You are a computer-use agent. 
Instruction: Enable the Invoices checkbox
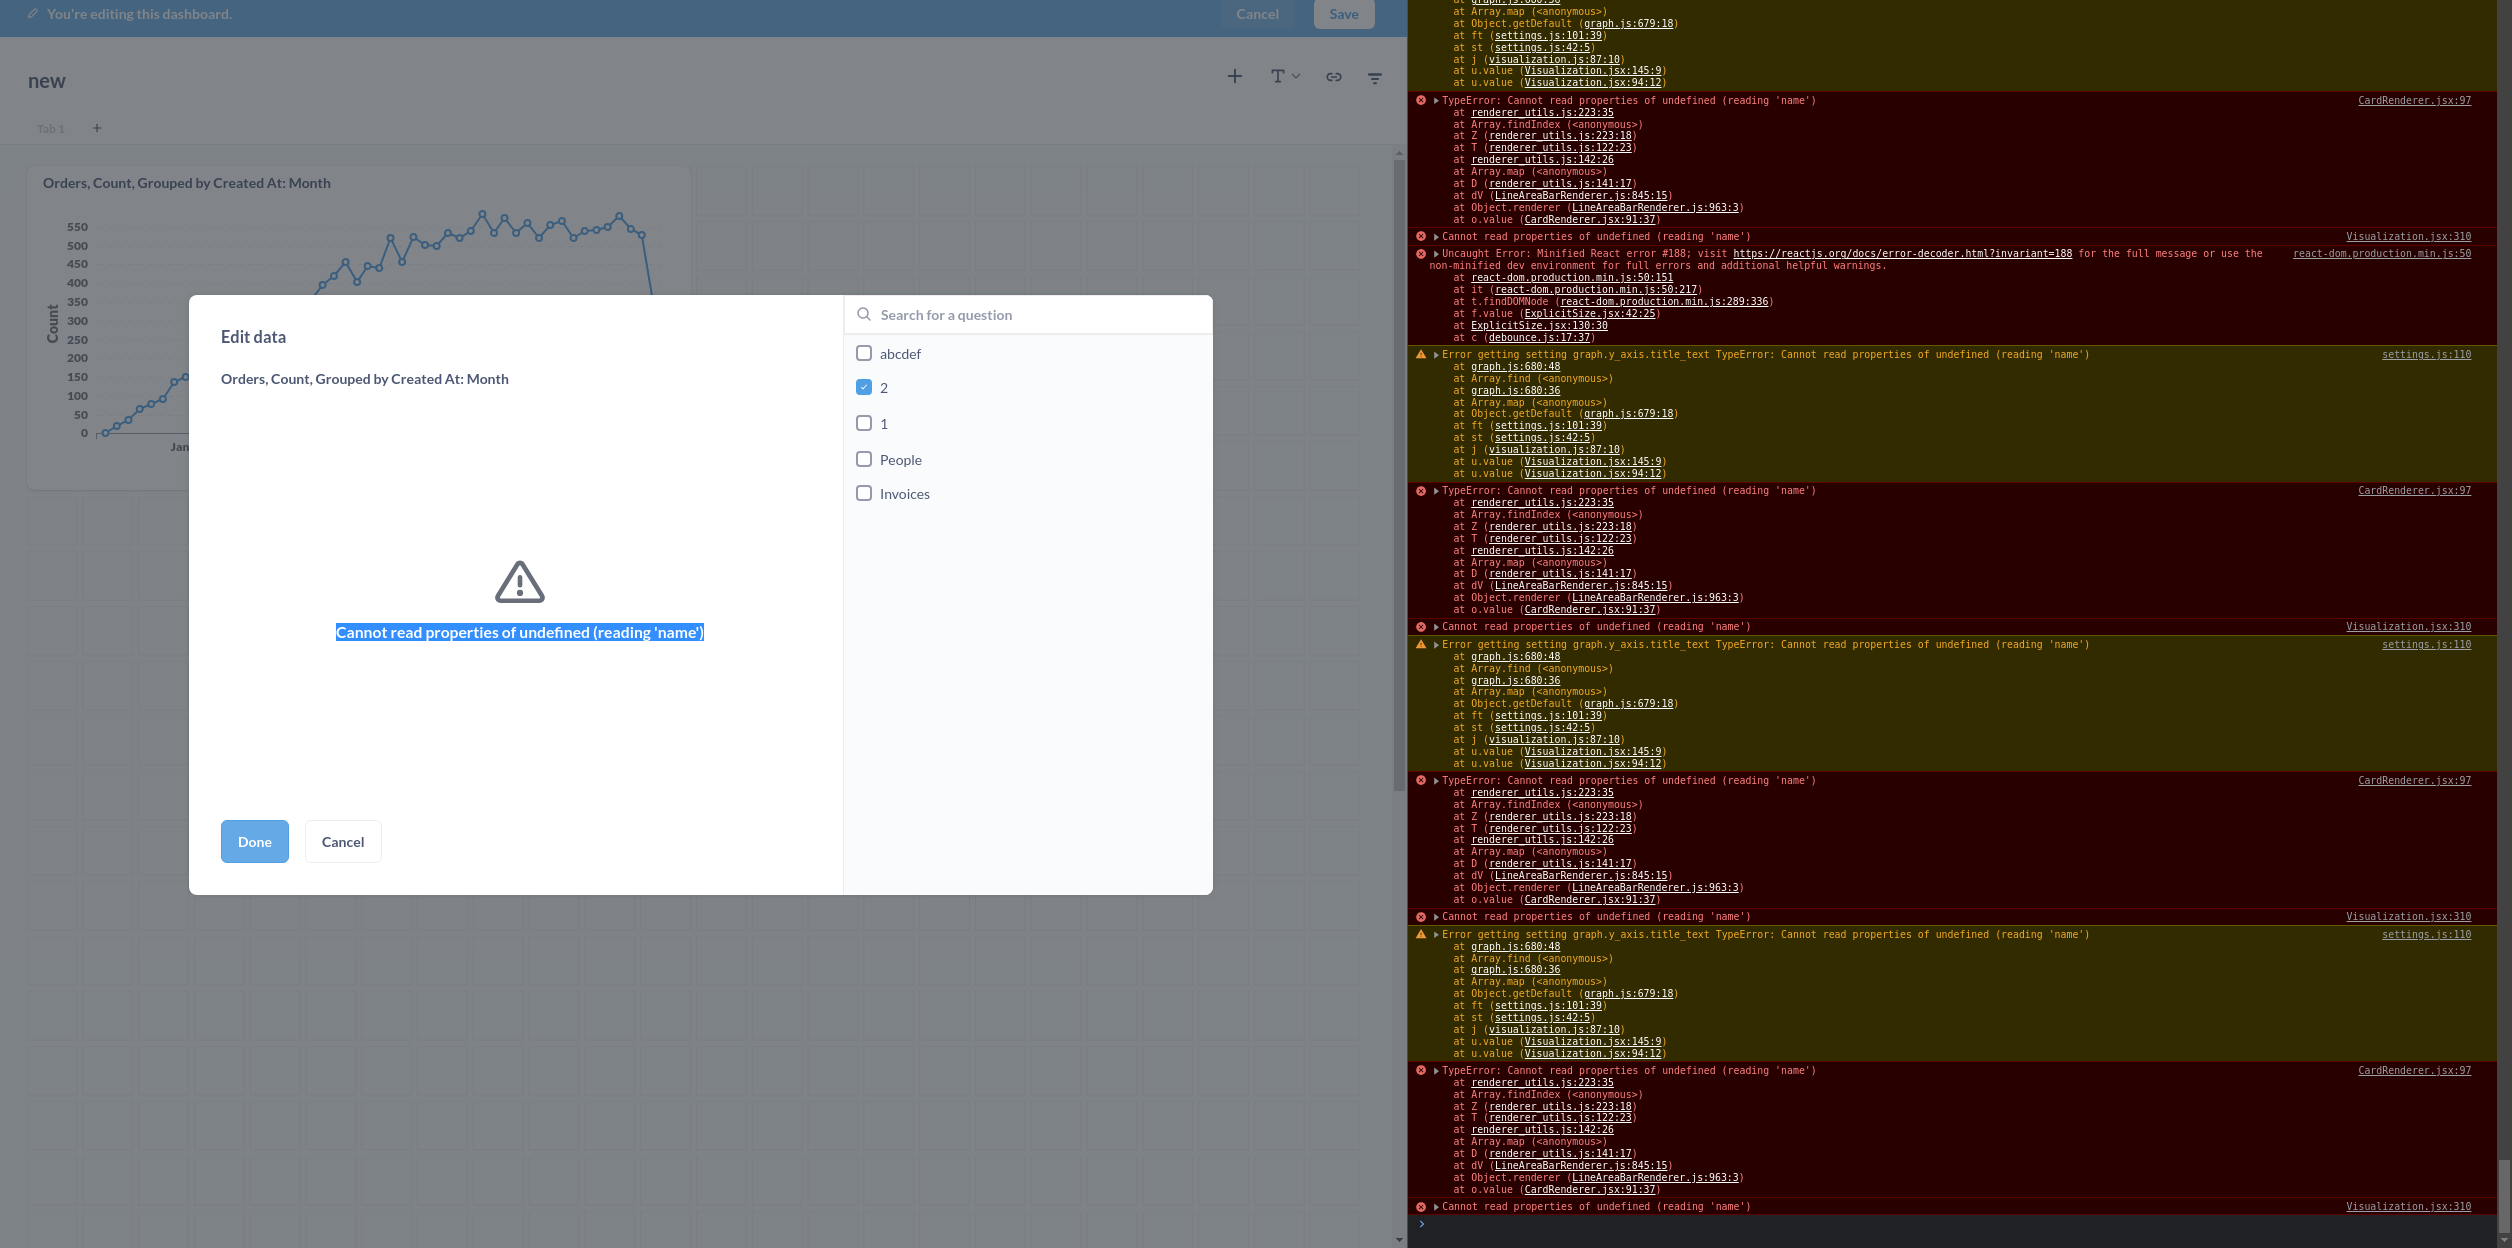click(x=864, y=493)
